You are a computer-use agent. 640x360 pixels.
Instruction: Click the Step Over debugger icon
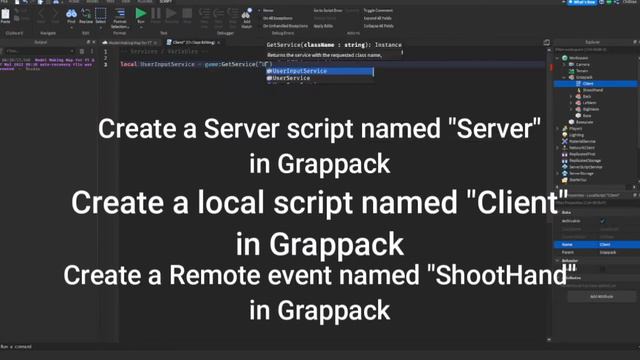(x=218, y=14)
